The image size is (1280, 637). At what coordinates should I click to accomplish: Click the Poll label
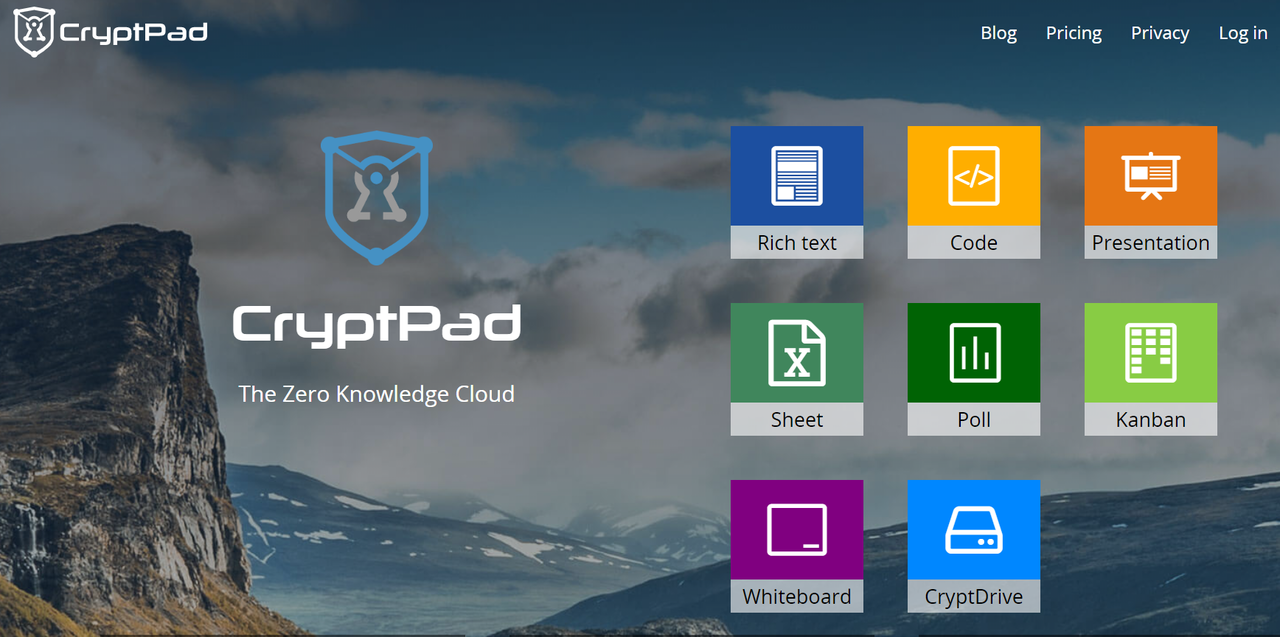974,420
